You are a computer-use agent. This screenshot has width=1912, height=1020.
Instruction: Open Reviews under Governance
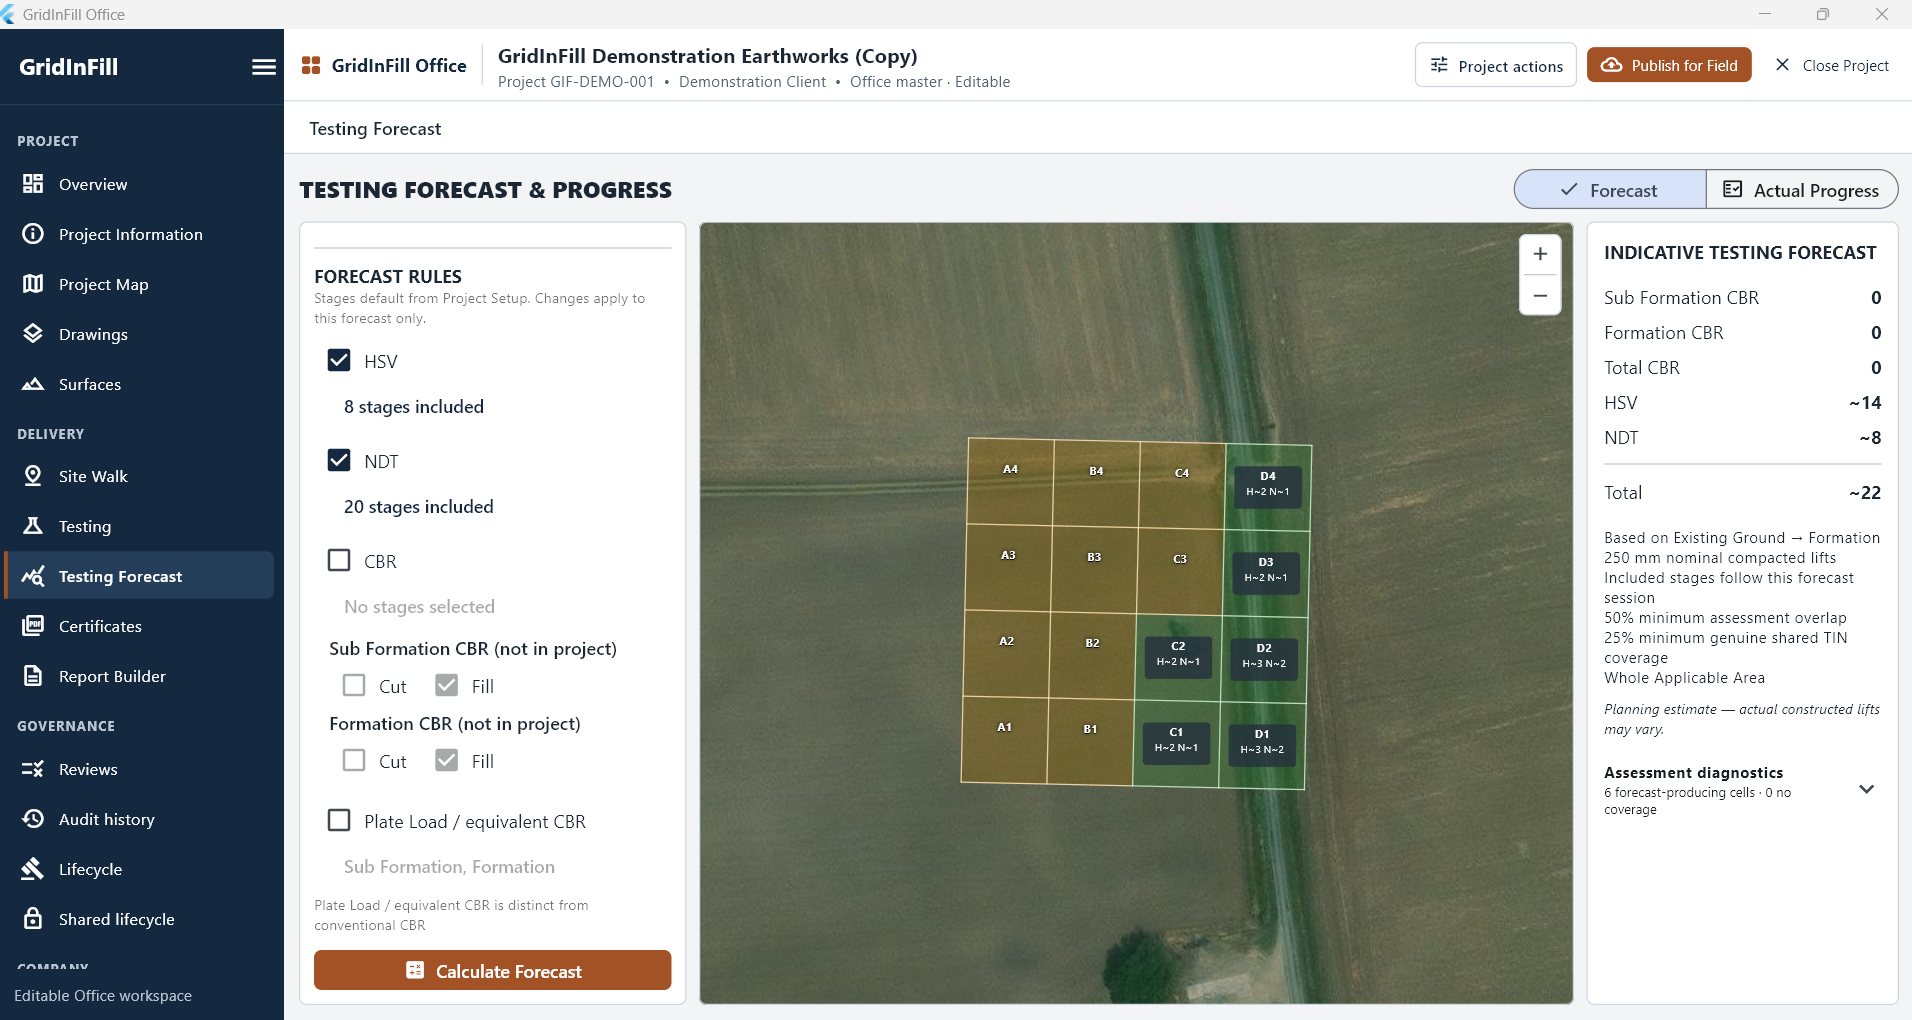pyautogui.click(x=140, y=769)
